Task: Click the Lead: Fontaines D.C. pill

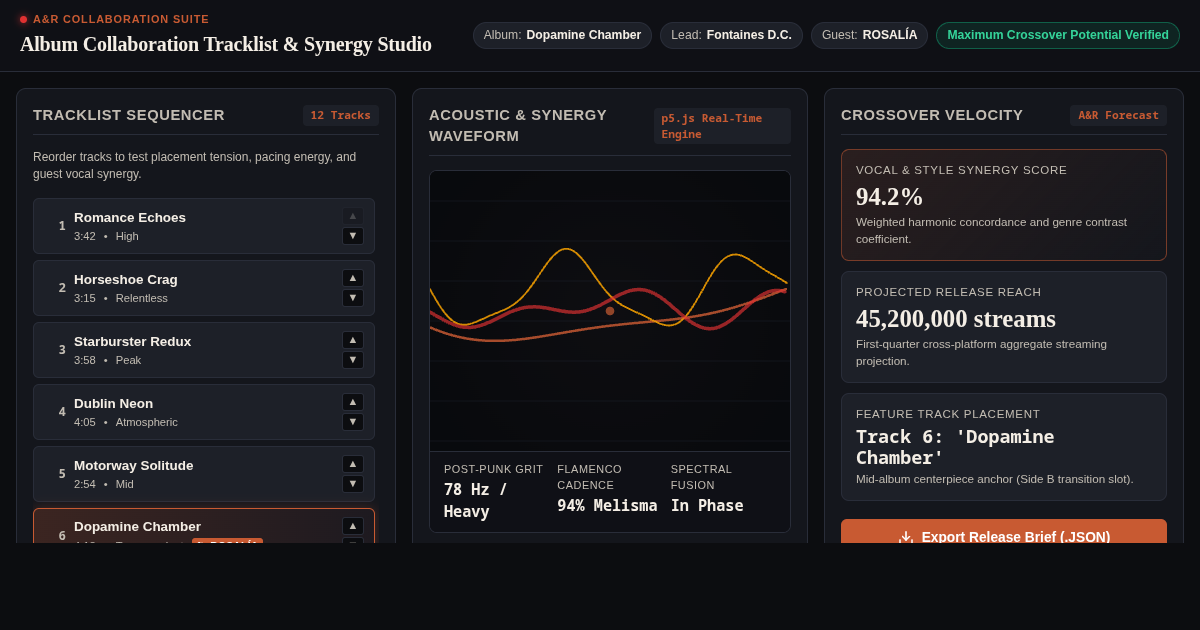Action: [x=731, y=35]
